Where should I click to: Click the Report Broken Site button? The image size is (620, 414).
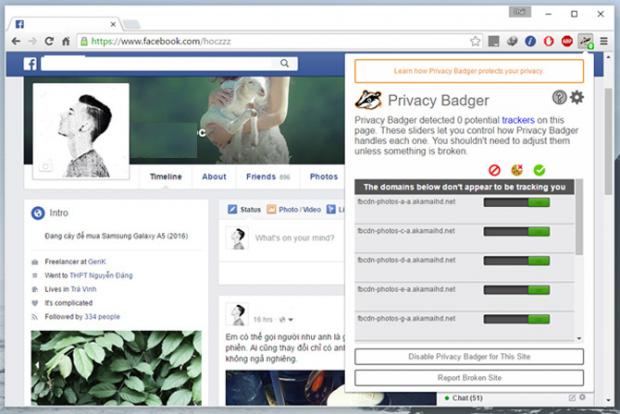coord(469,378)
